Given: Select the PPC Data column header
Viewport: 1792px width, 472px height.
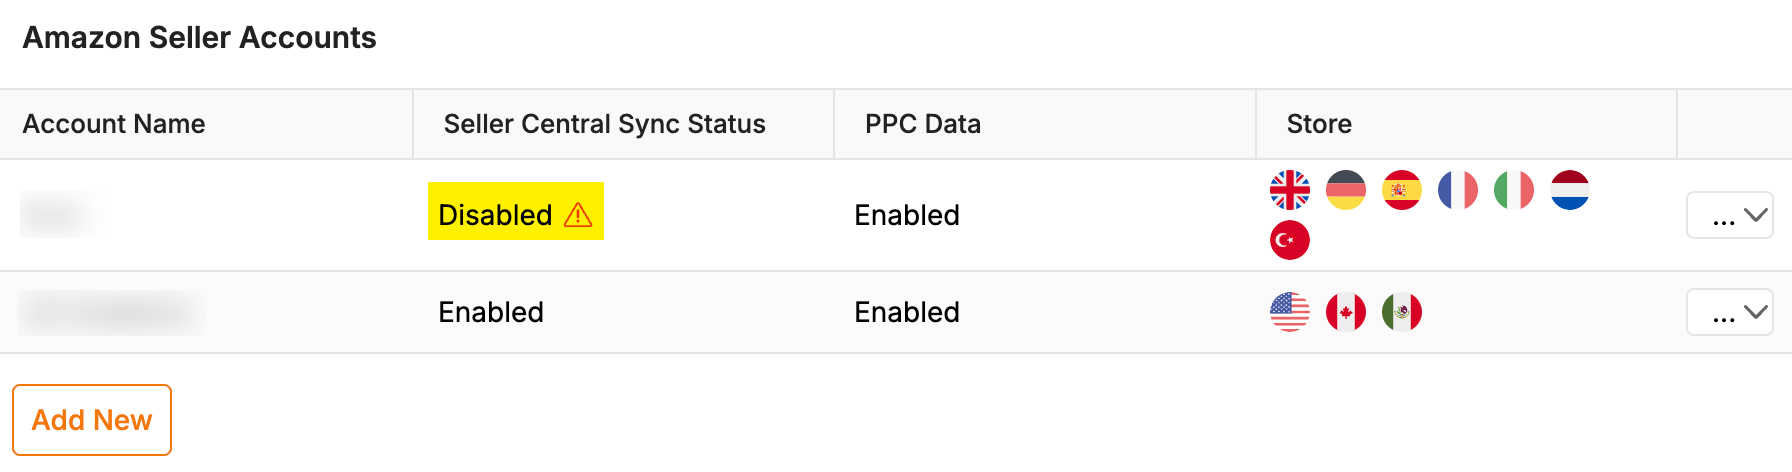Looking at the screenshot, I should (x=922, y=124).
